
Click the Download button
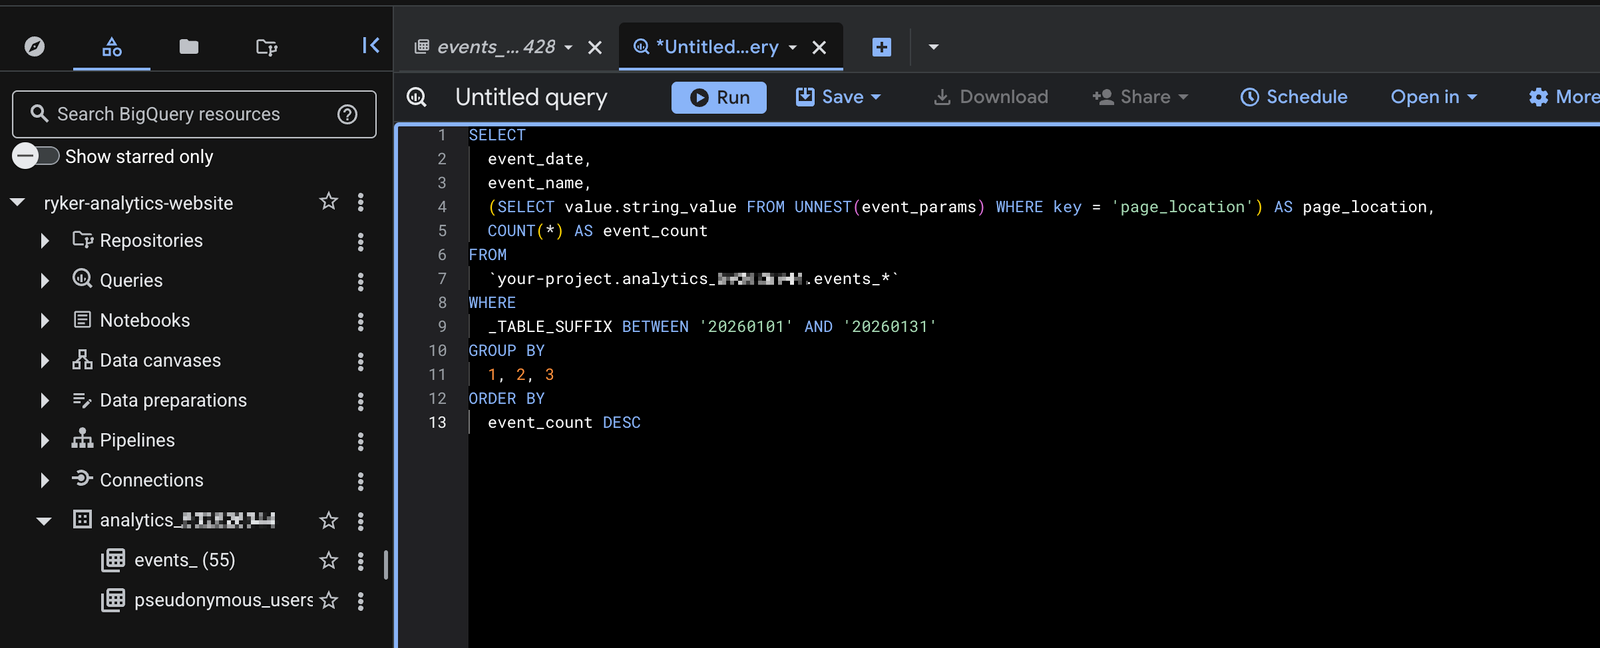(x=991, y=97)
